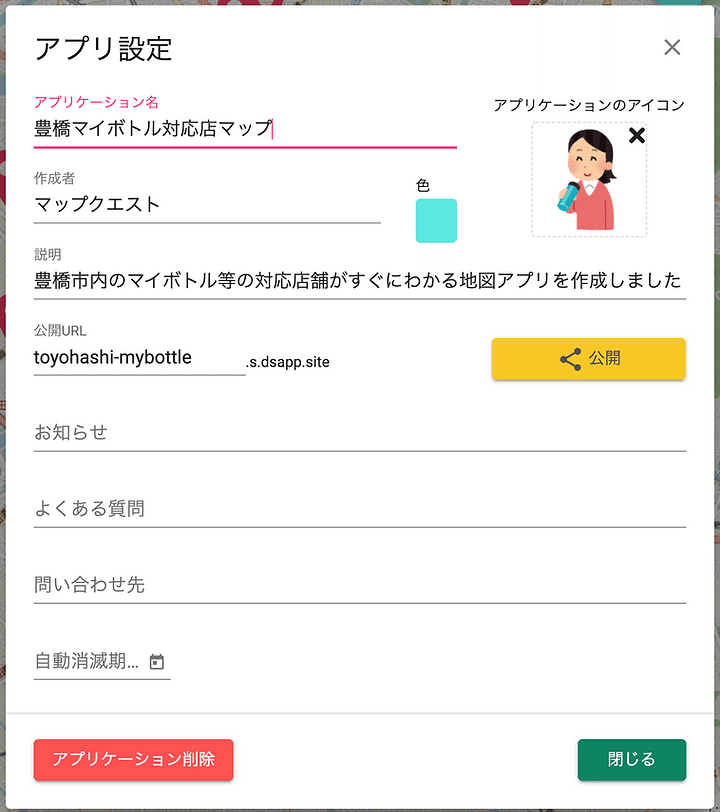Select the お知らせ input field

pos(359,432)
